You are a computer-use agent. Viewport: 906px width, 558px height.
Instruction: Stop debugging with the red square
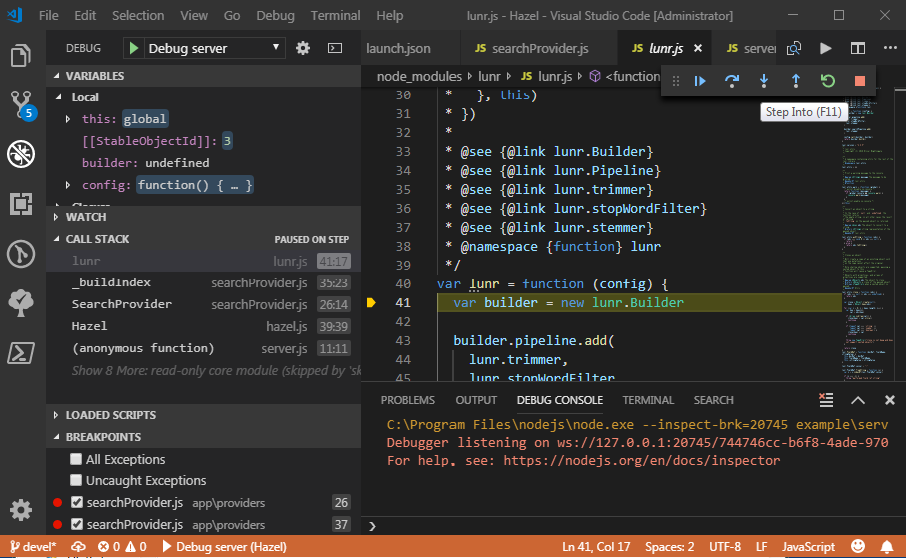coord(860,81)
